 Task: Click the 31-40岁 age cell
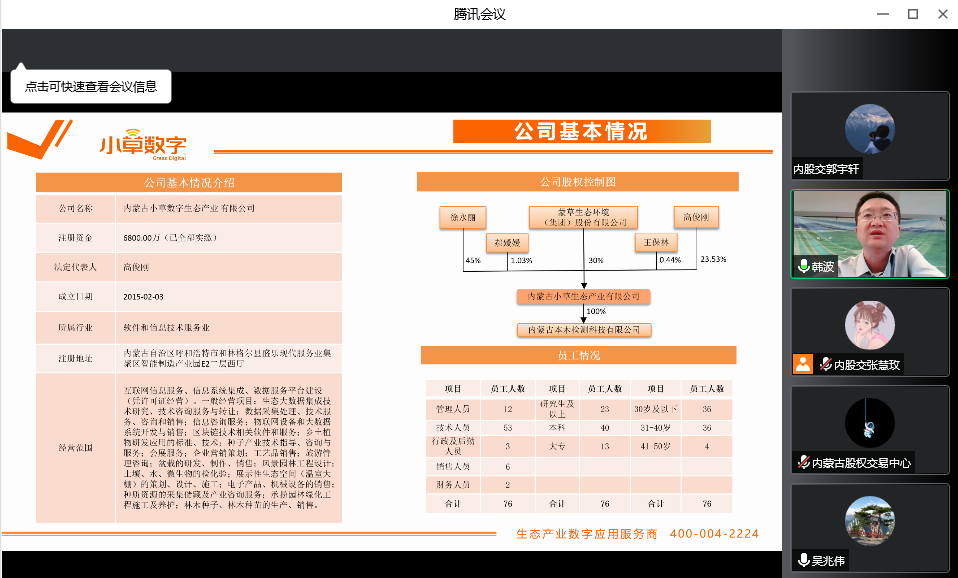point(656,428)
